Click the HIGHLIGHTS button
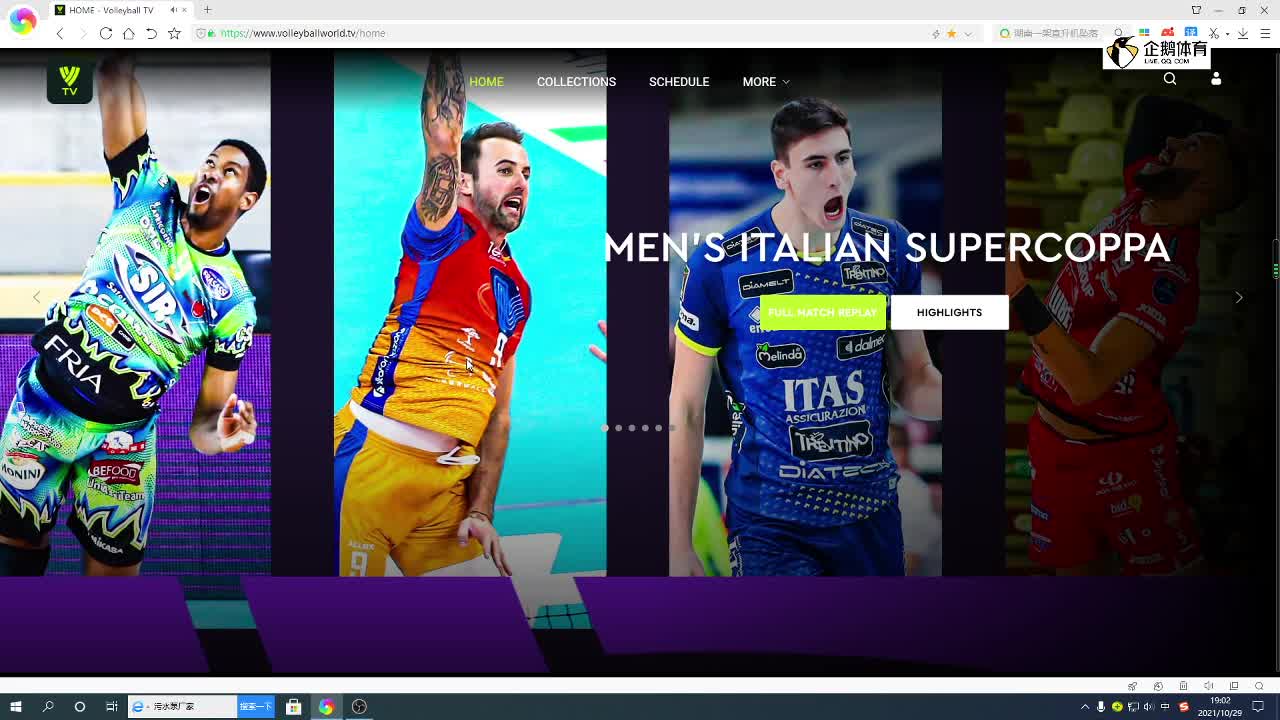The height and width of the screenshot is (720, 1280). coord(949,312)
